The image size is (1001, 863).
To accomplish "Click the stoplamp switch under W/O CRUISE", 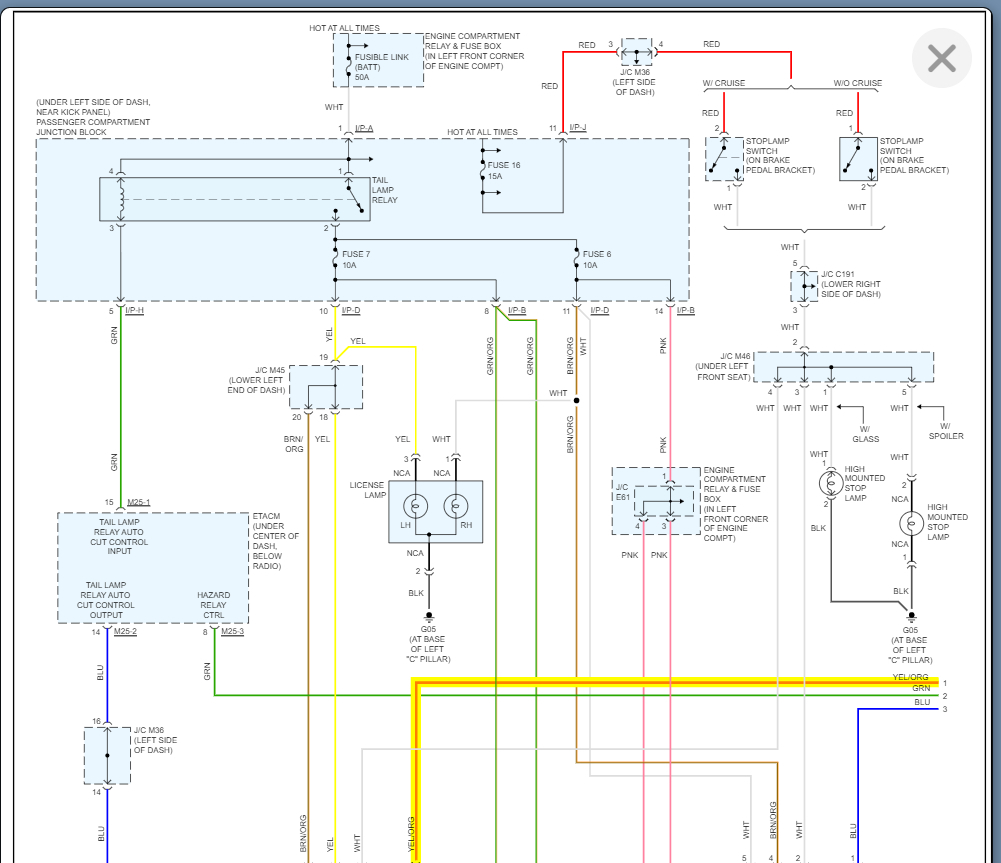I will pyautogui.click(x=857, y=157).
